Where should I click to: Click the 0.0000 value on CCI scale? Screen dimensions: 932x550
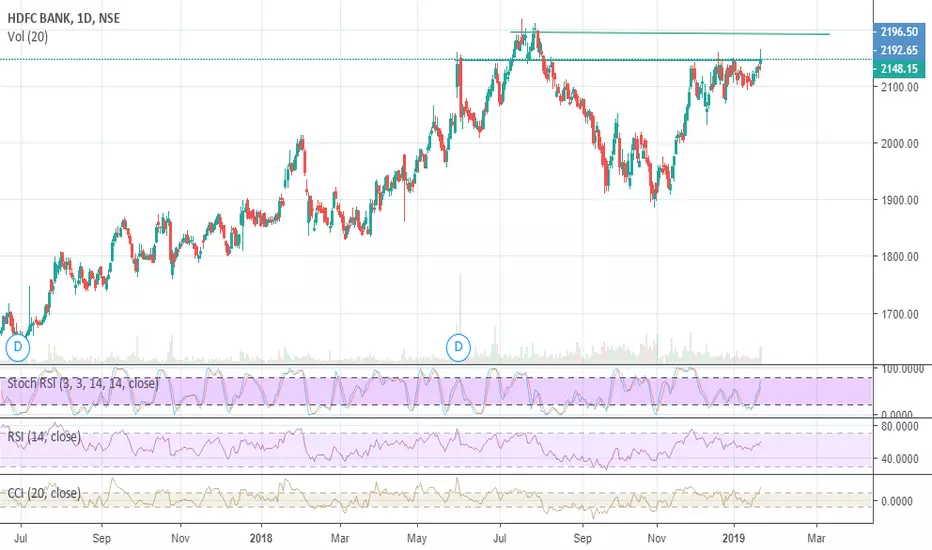point(897,501)
